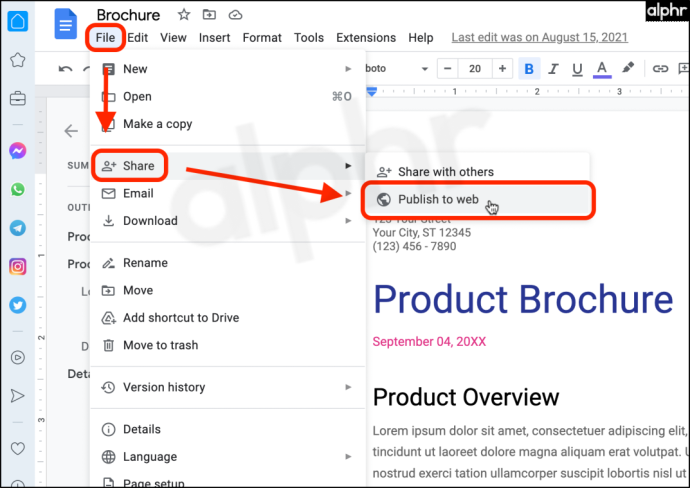Open the sidebar briefcase icon
Image resolution: width=690 pixels, height=488 pixels.
[18, 98]
